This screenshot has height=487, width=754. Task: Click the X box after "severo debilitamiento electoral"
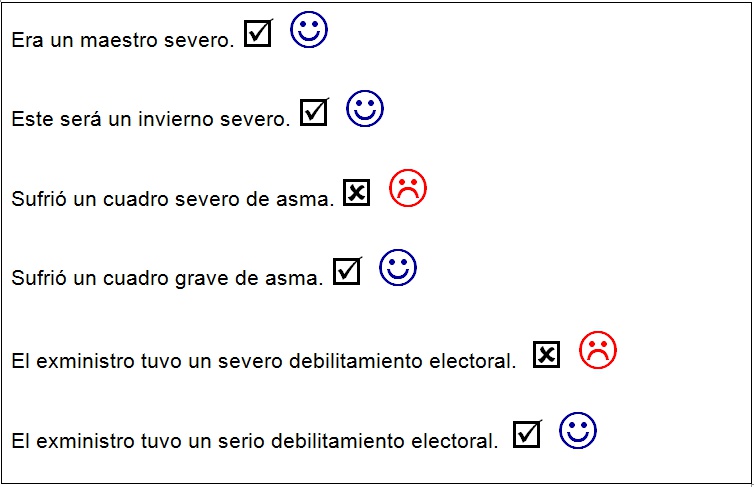click(546, 354)
